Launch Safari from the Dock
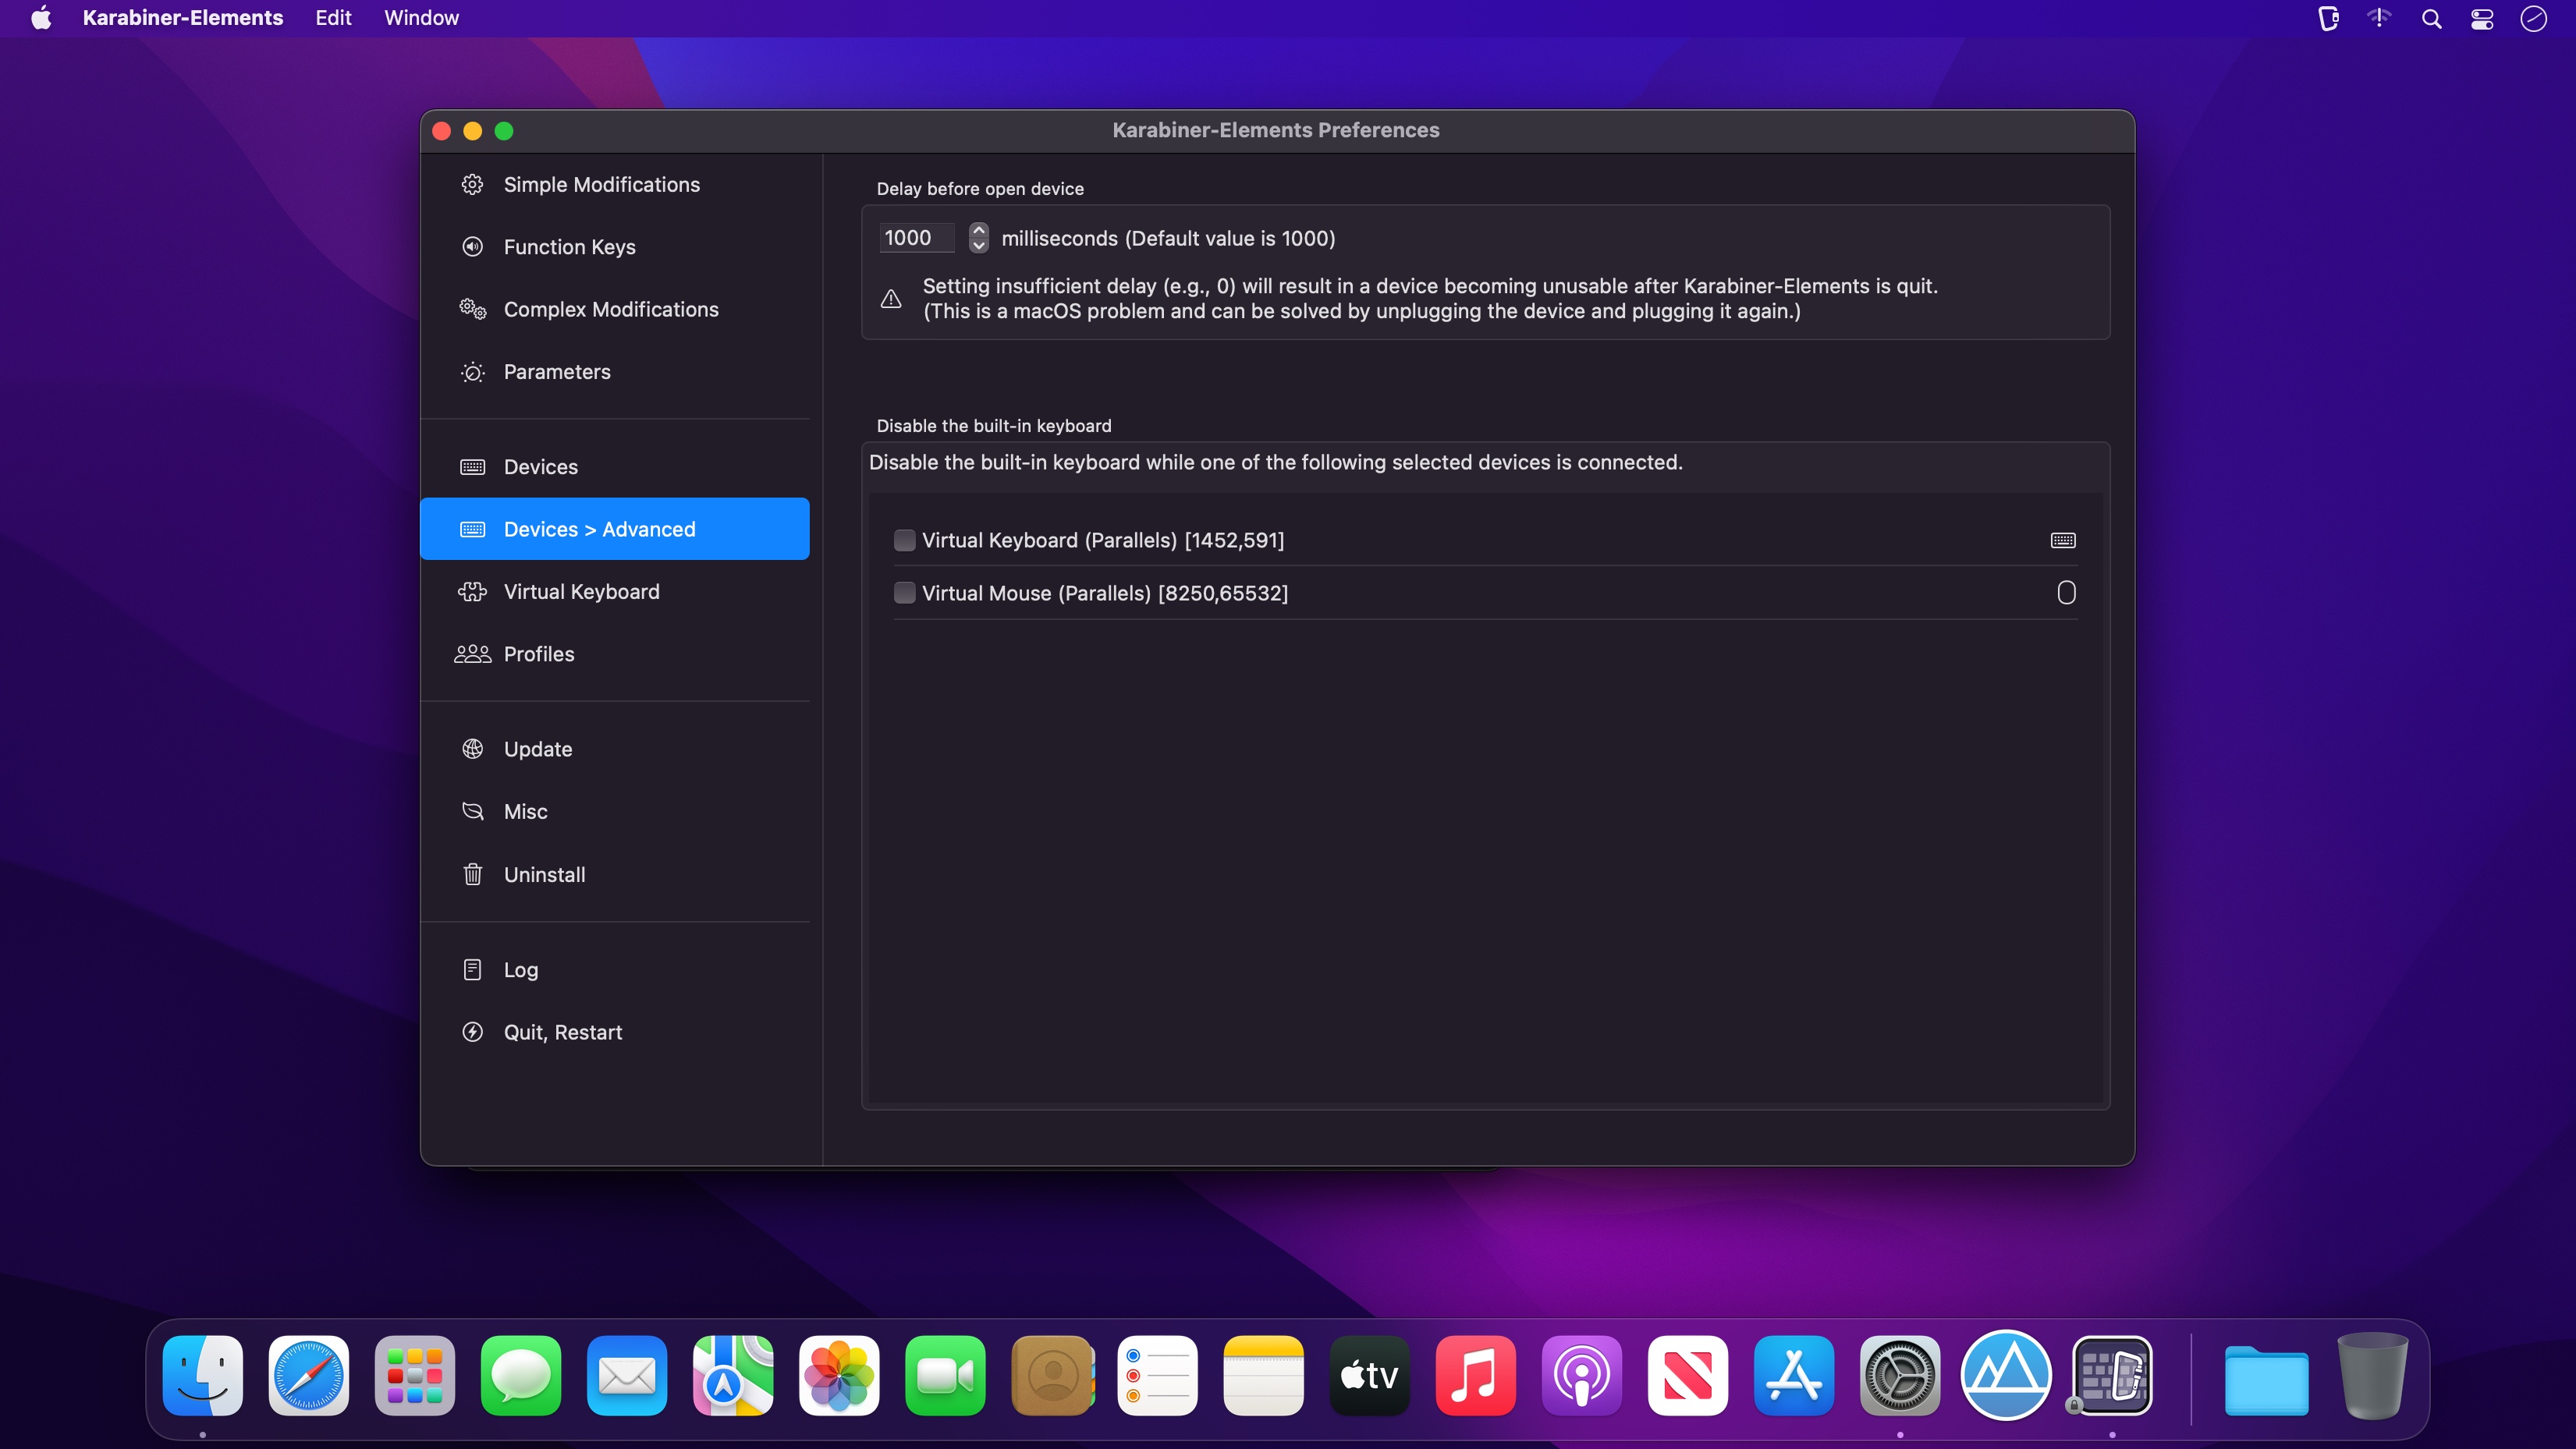Image resolution: width=2576 pixels, height=1449 pixels. pyautogui.click(x=309, y=1375)
